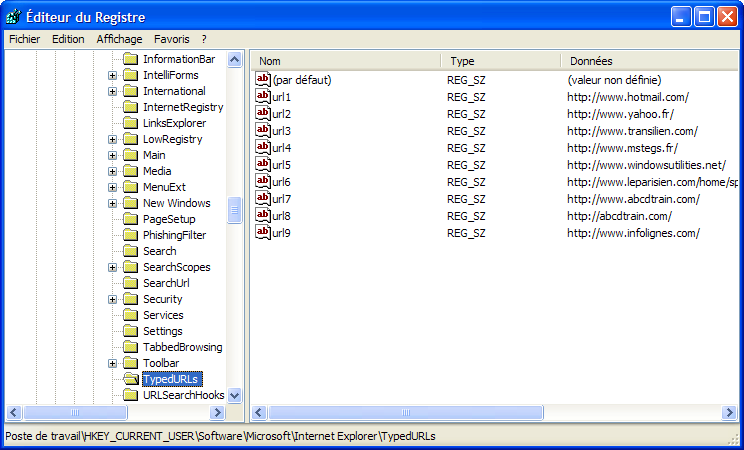This screenshot has width=744, height=450.
Task: Click the International folder icon
Action: (130, 91)
